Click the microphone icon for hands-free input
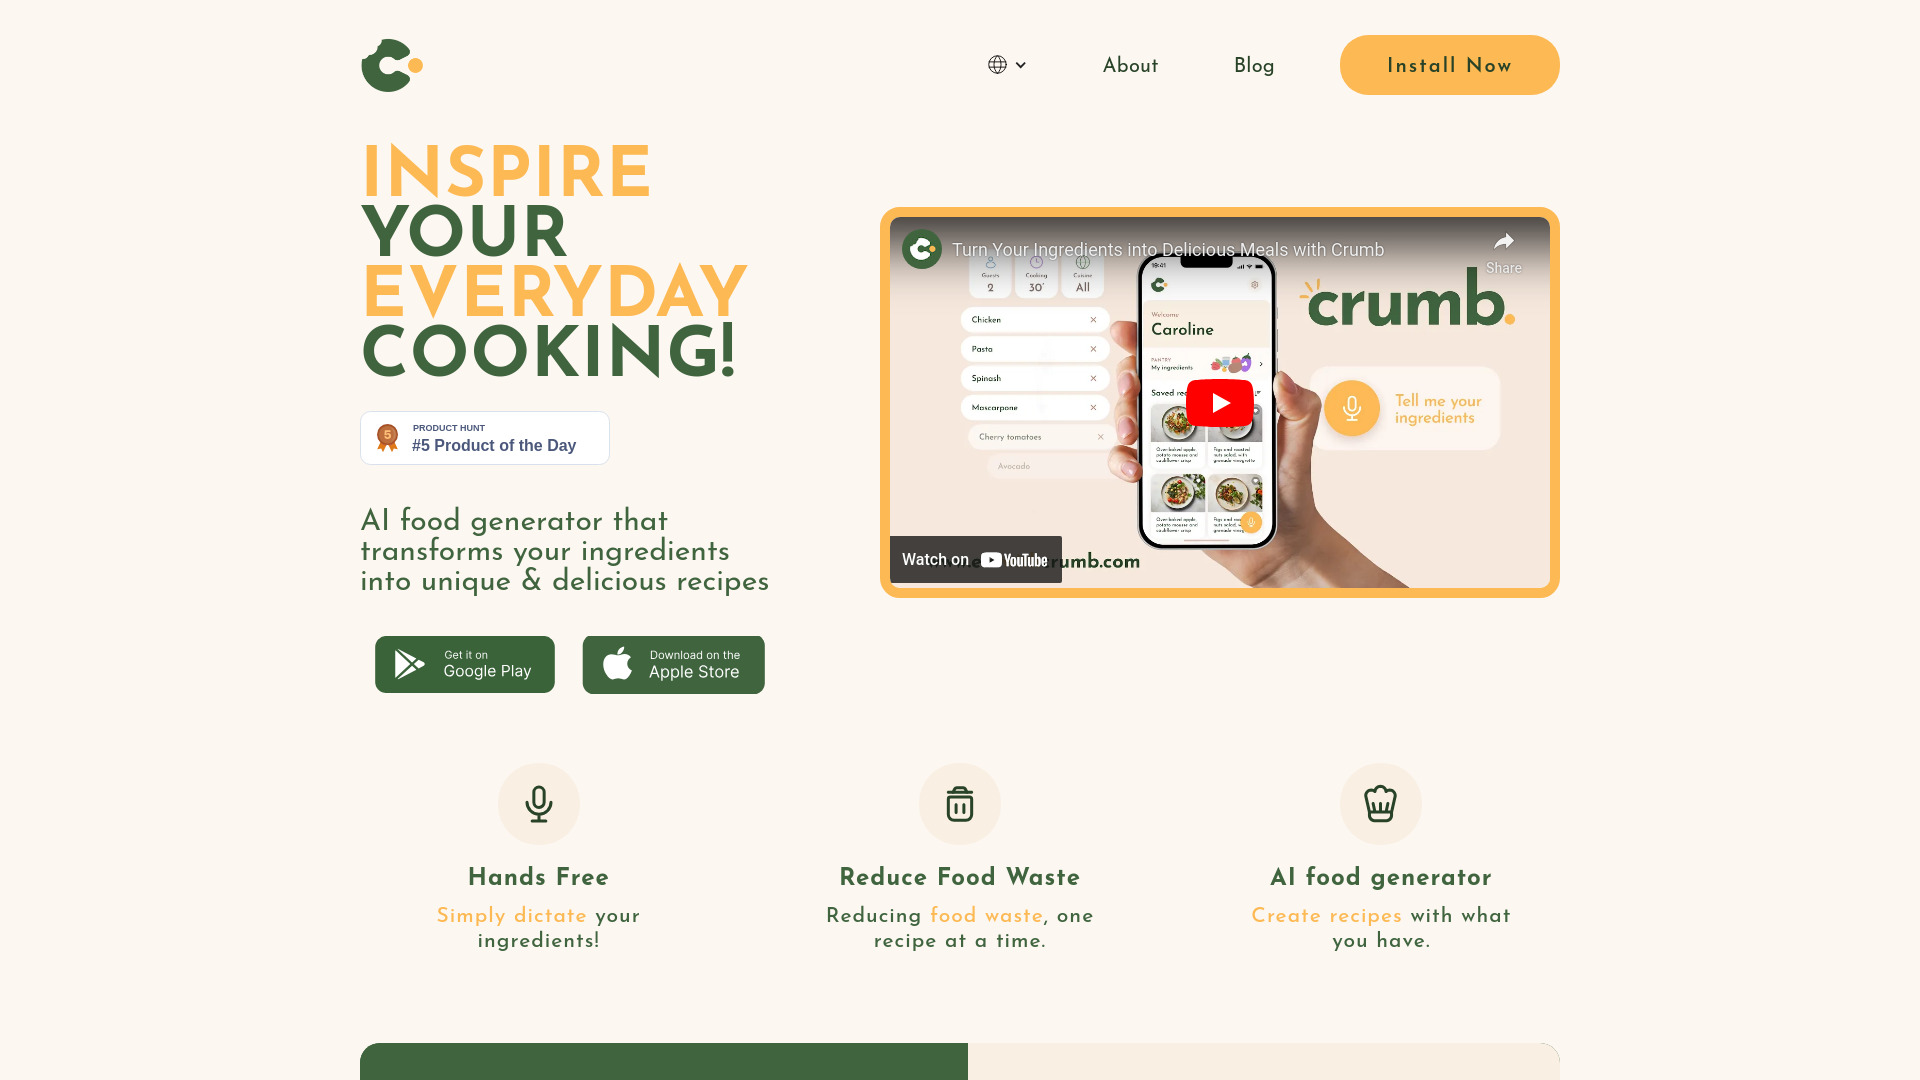 tap(538, 803)
